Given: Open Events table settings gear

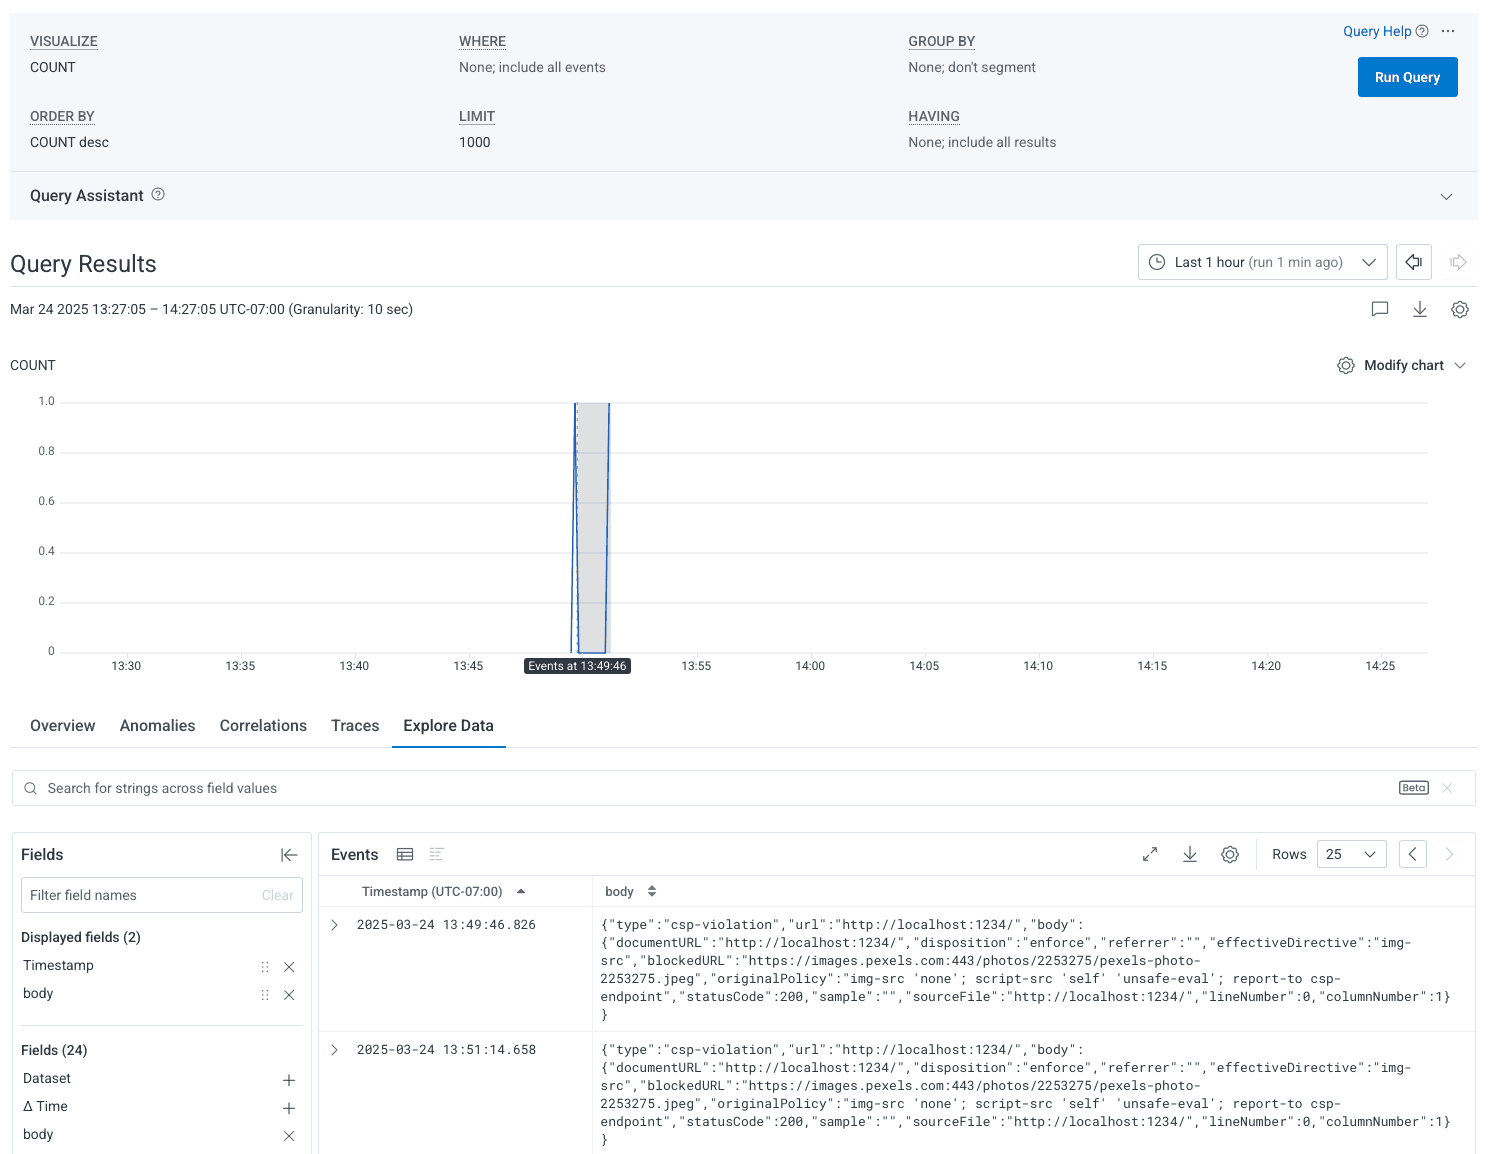Looking at the screenshot, I should [x=1230, y=854].
